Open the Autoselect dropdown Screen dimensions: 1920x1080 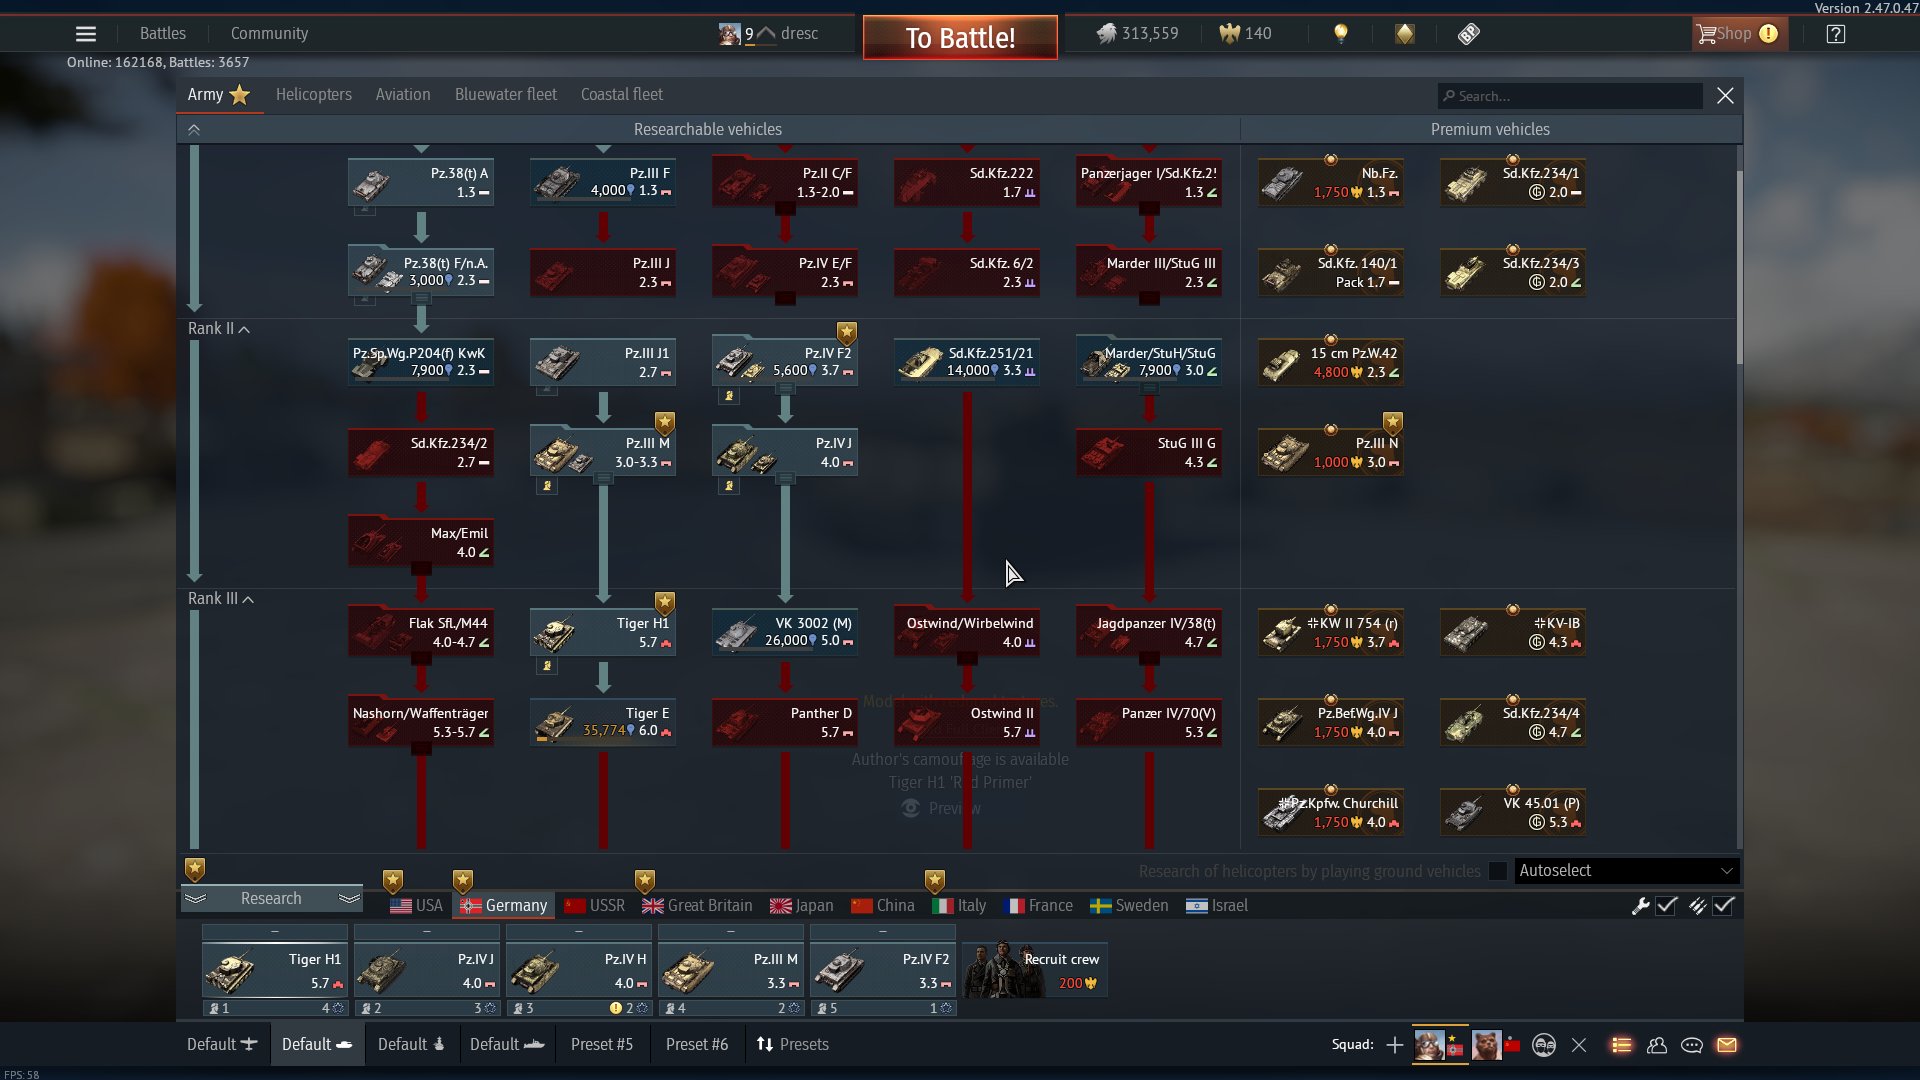(1626, 871)
